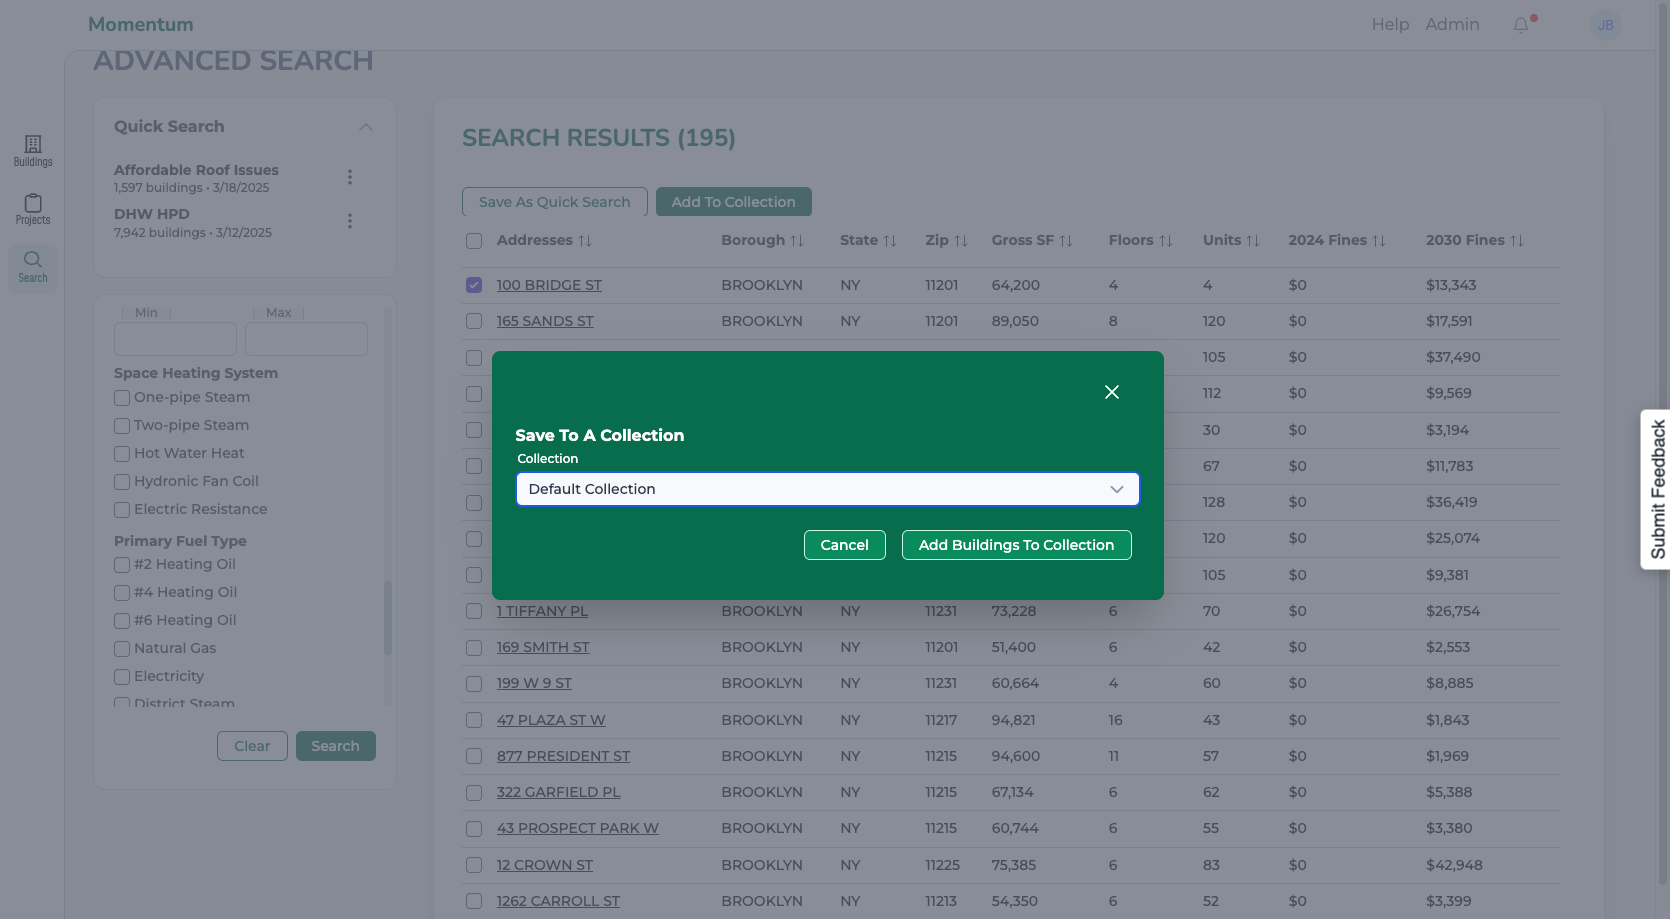The height and width of the screenshot is (919, 1670).
Task: Click Add Buildings To Collection button
Action: coord(1017,545)
